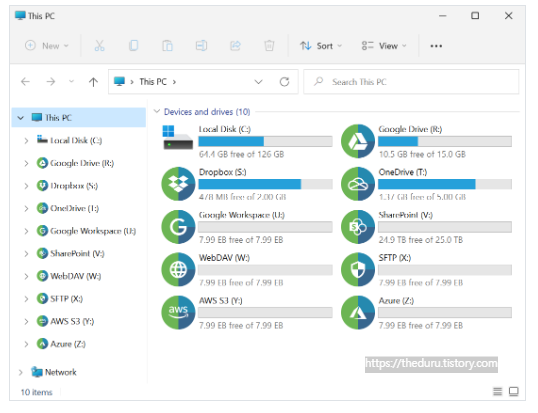
Task: Open the Sort dropdown menu
Action: coord(321,46)
